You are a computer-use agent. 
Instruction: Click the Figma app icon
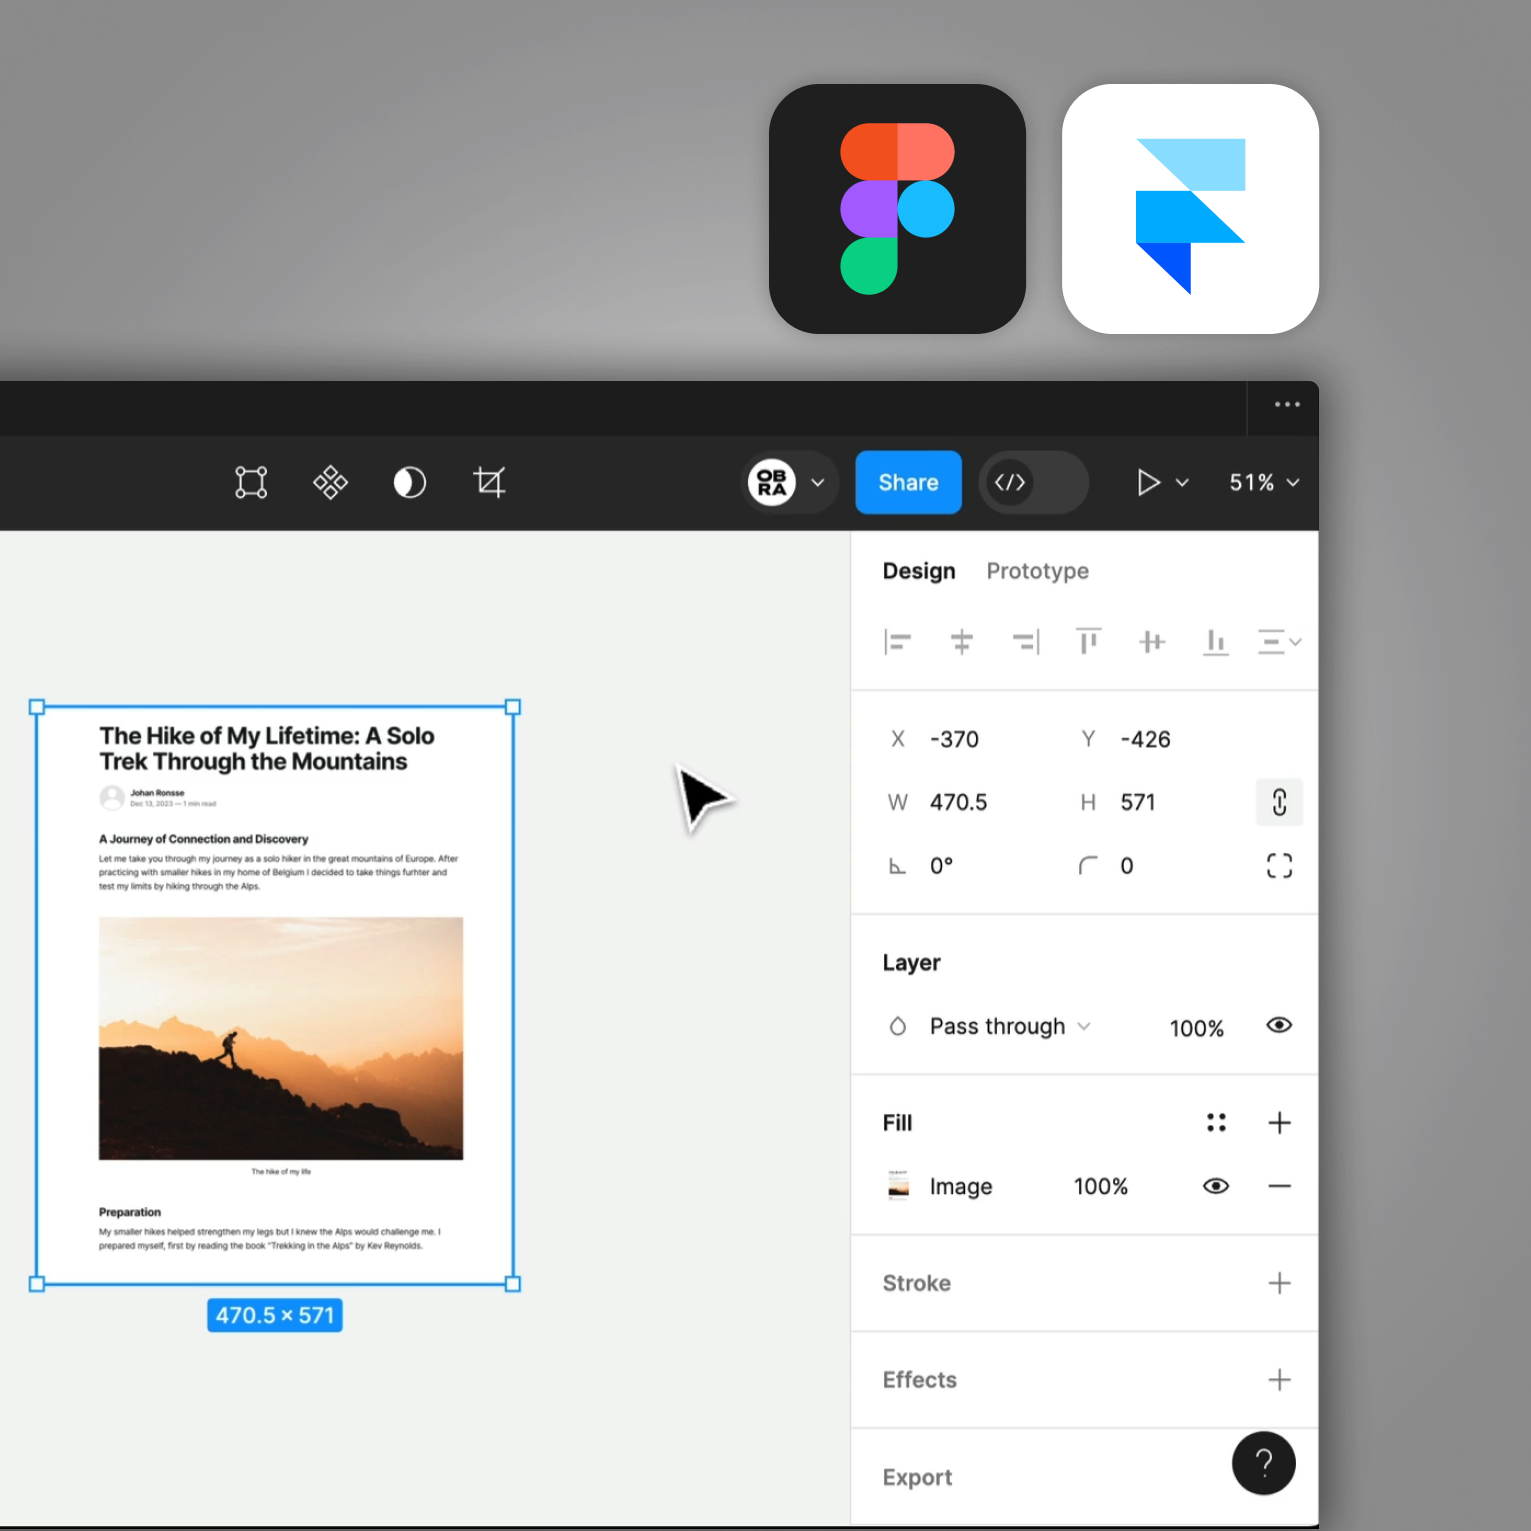pos(897,209)
